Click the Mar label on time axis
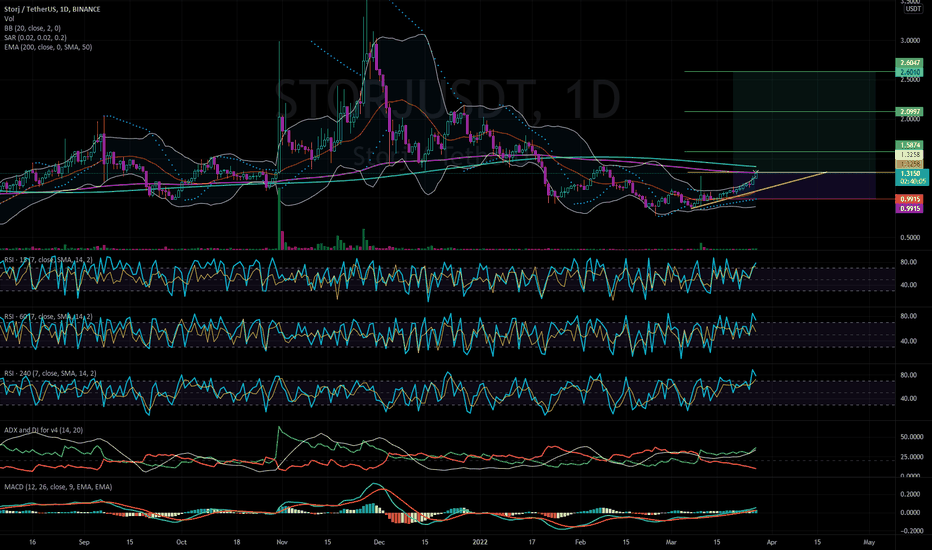Screen dimensions: 932x550 click(x=671, y=542)
